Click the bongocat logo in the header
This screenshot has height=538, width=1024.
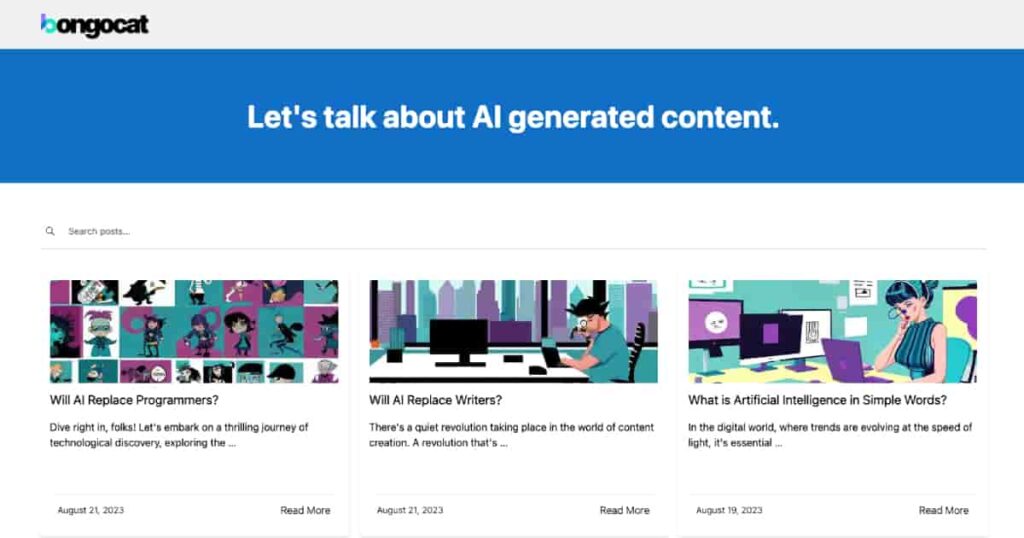coord(94,24)
